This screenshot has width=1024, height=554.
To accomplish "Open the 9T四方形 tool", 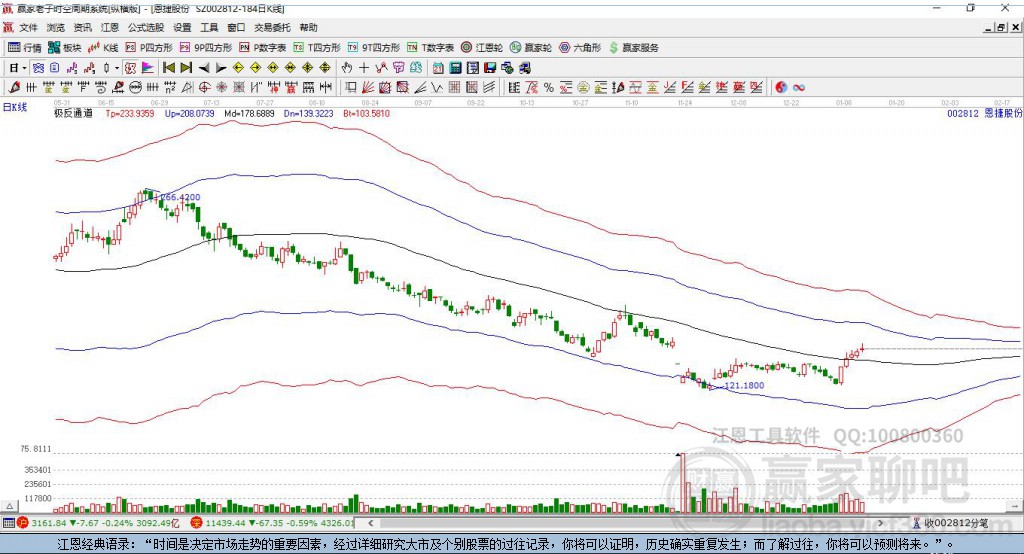I will click(374, 48).
